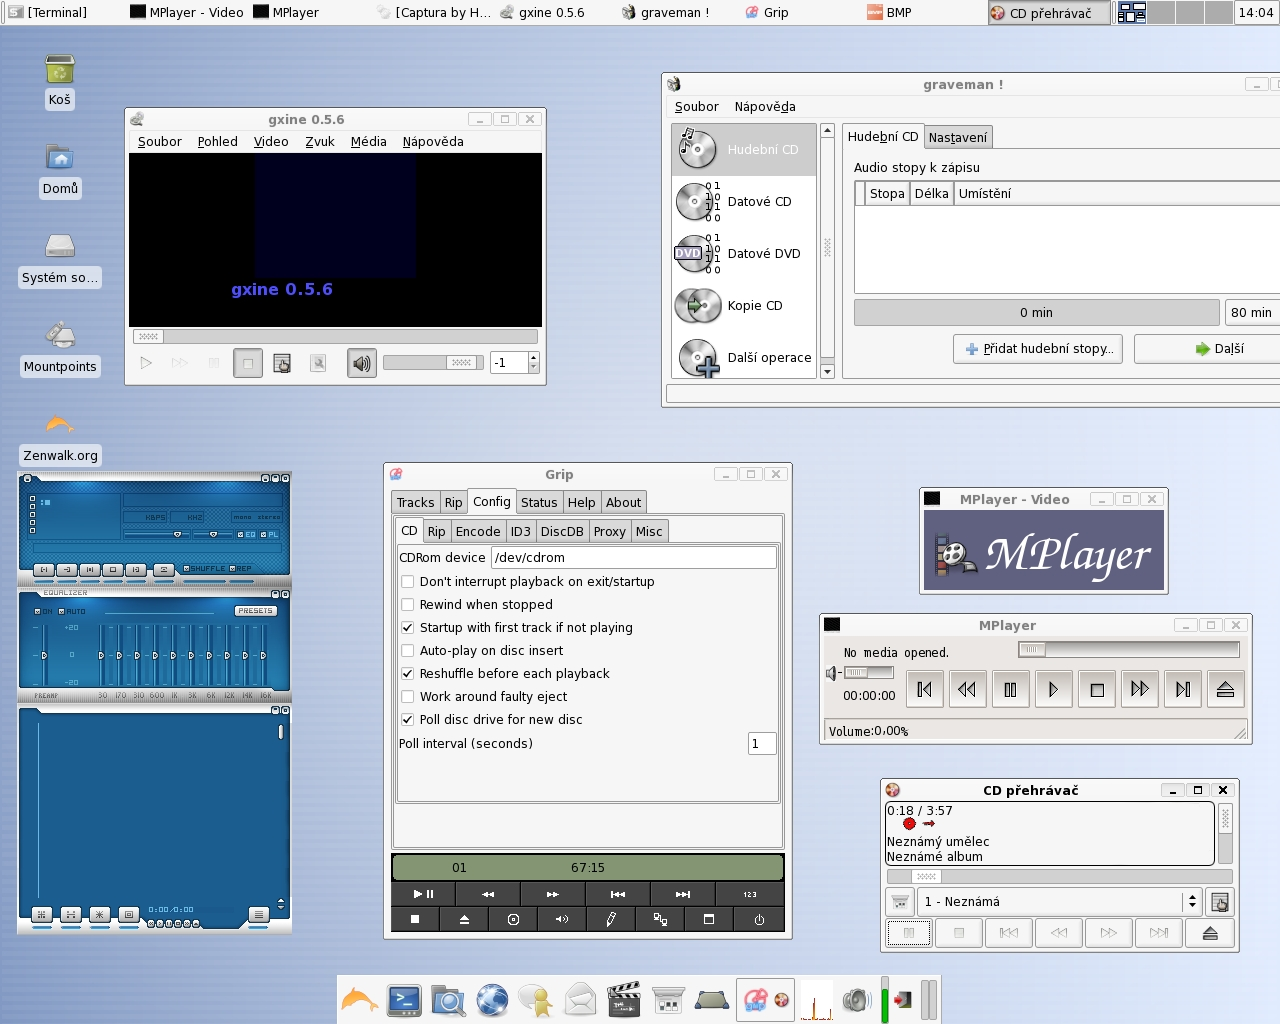Click Grip's fast forward button
Screen dimensions: 1280x1024
(x=553, y=894)
